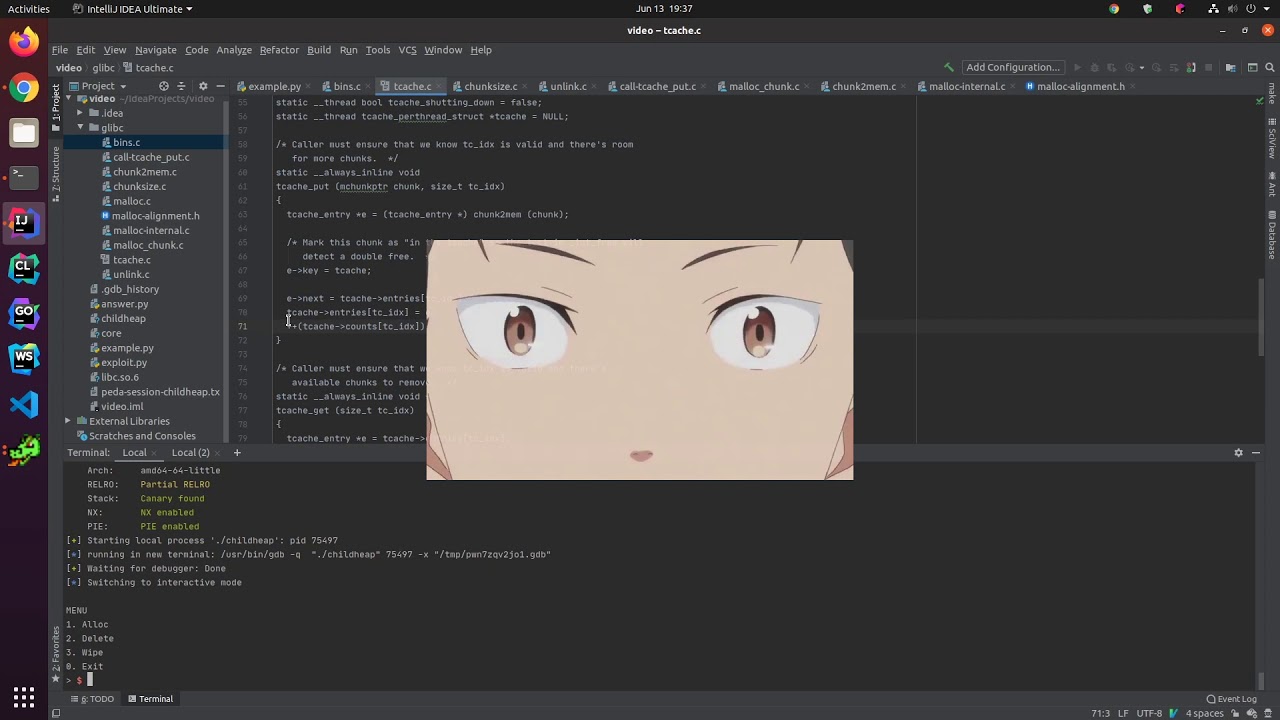Expand External Libraries node
Viewport: 1280px width, 720px height.
67,421
